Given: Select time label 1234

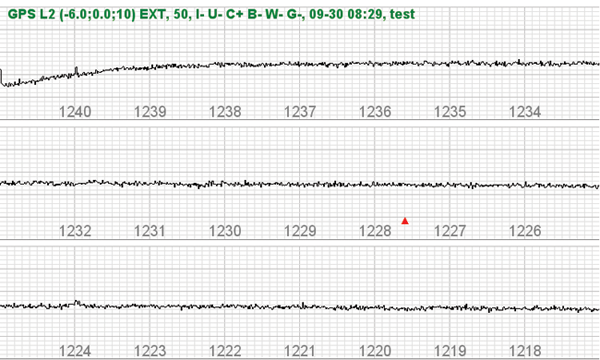Looking at the screenshot, I should tap(525, 112).
